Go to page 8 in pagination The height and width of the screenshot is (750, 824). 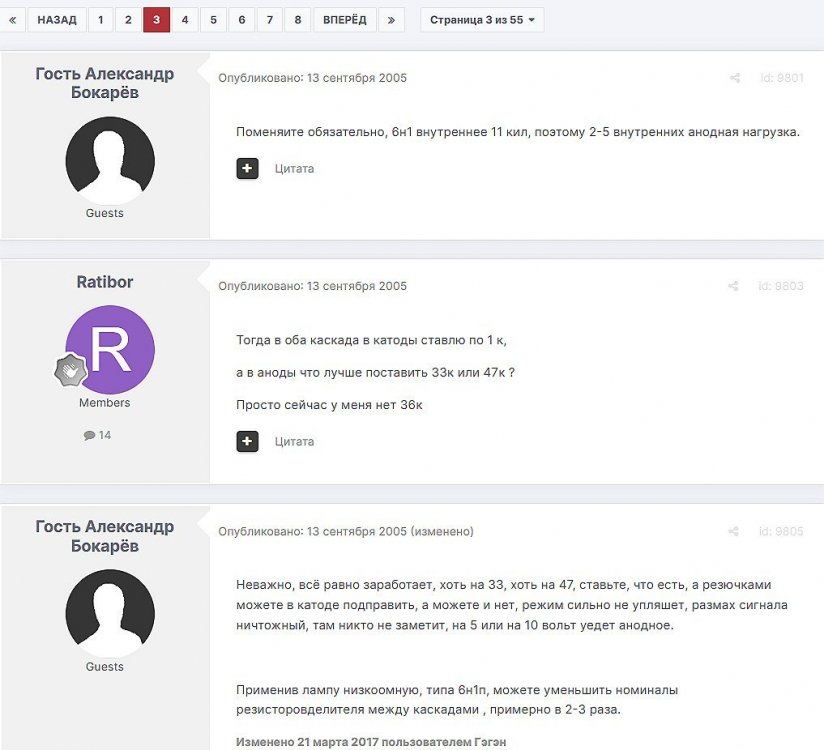[x=297, y=20]
